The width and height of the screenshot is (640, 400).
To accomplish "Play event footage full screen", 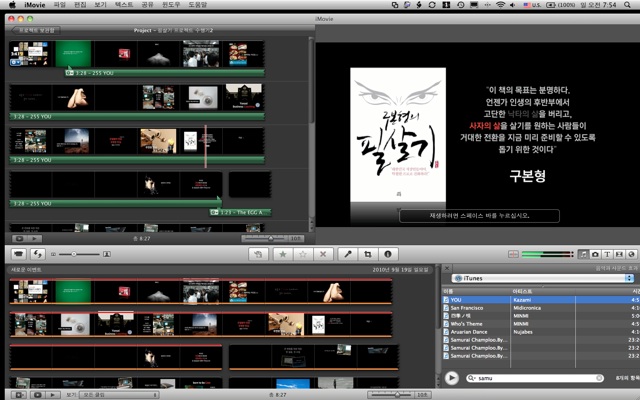I will click(x=38, y=395).
